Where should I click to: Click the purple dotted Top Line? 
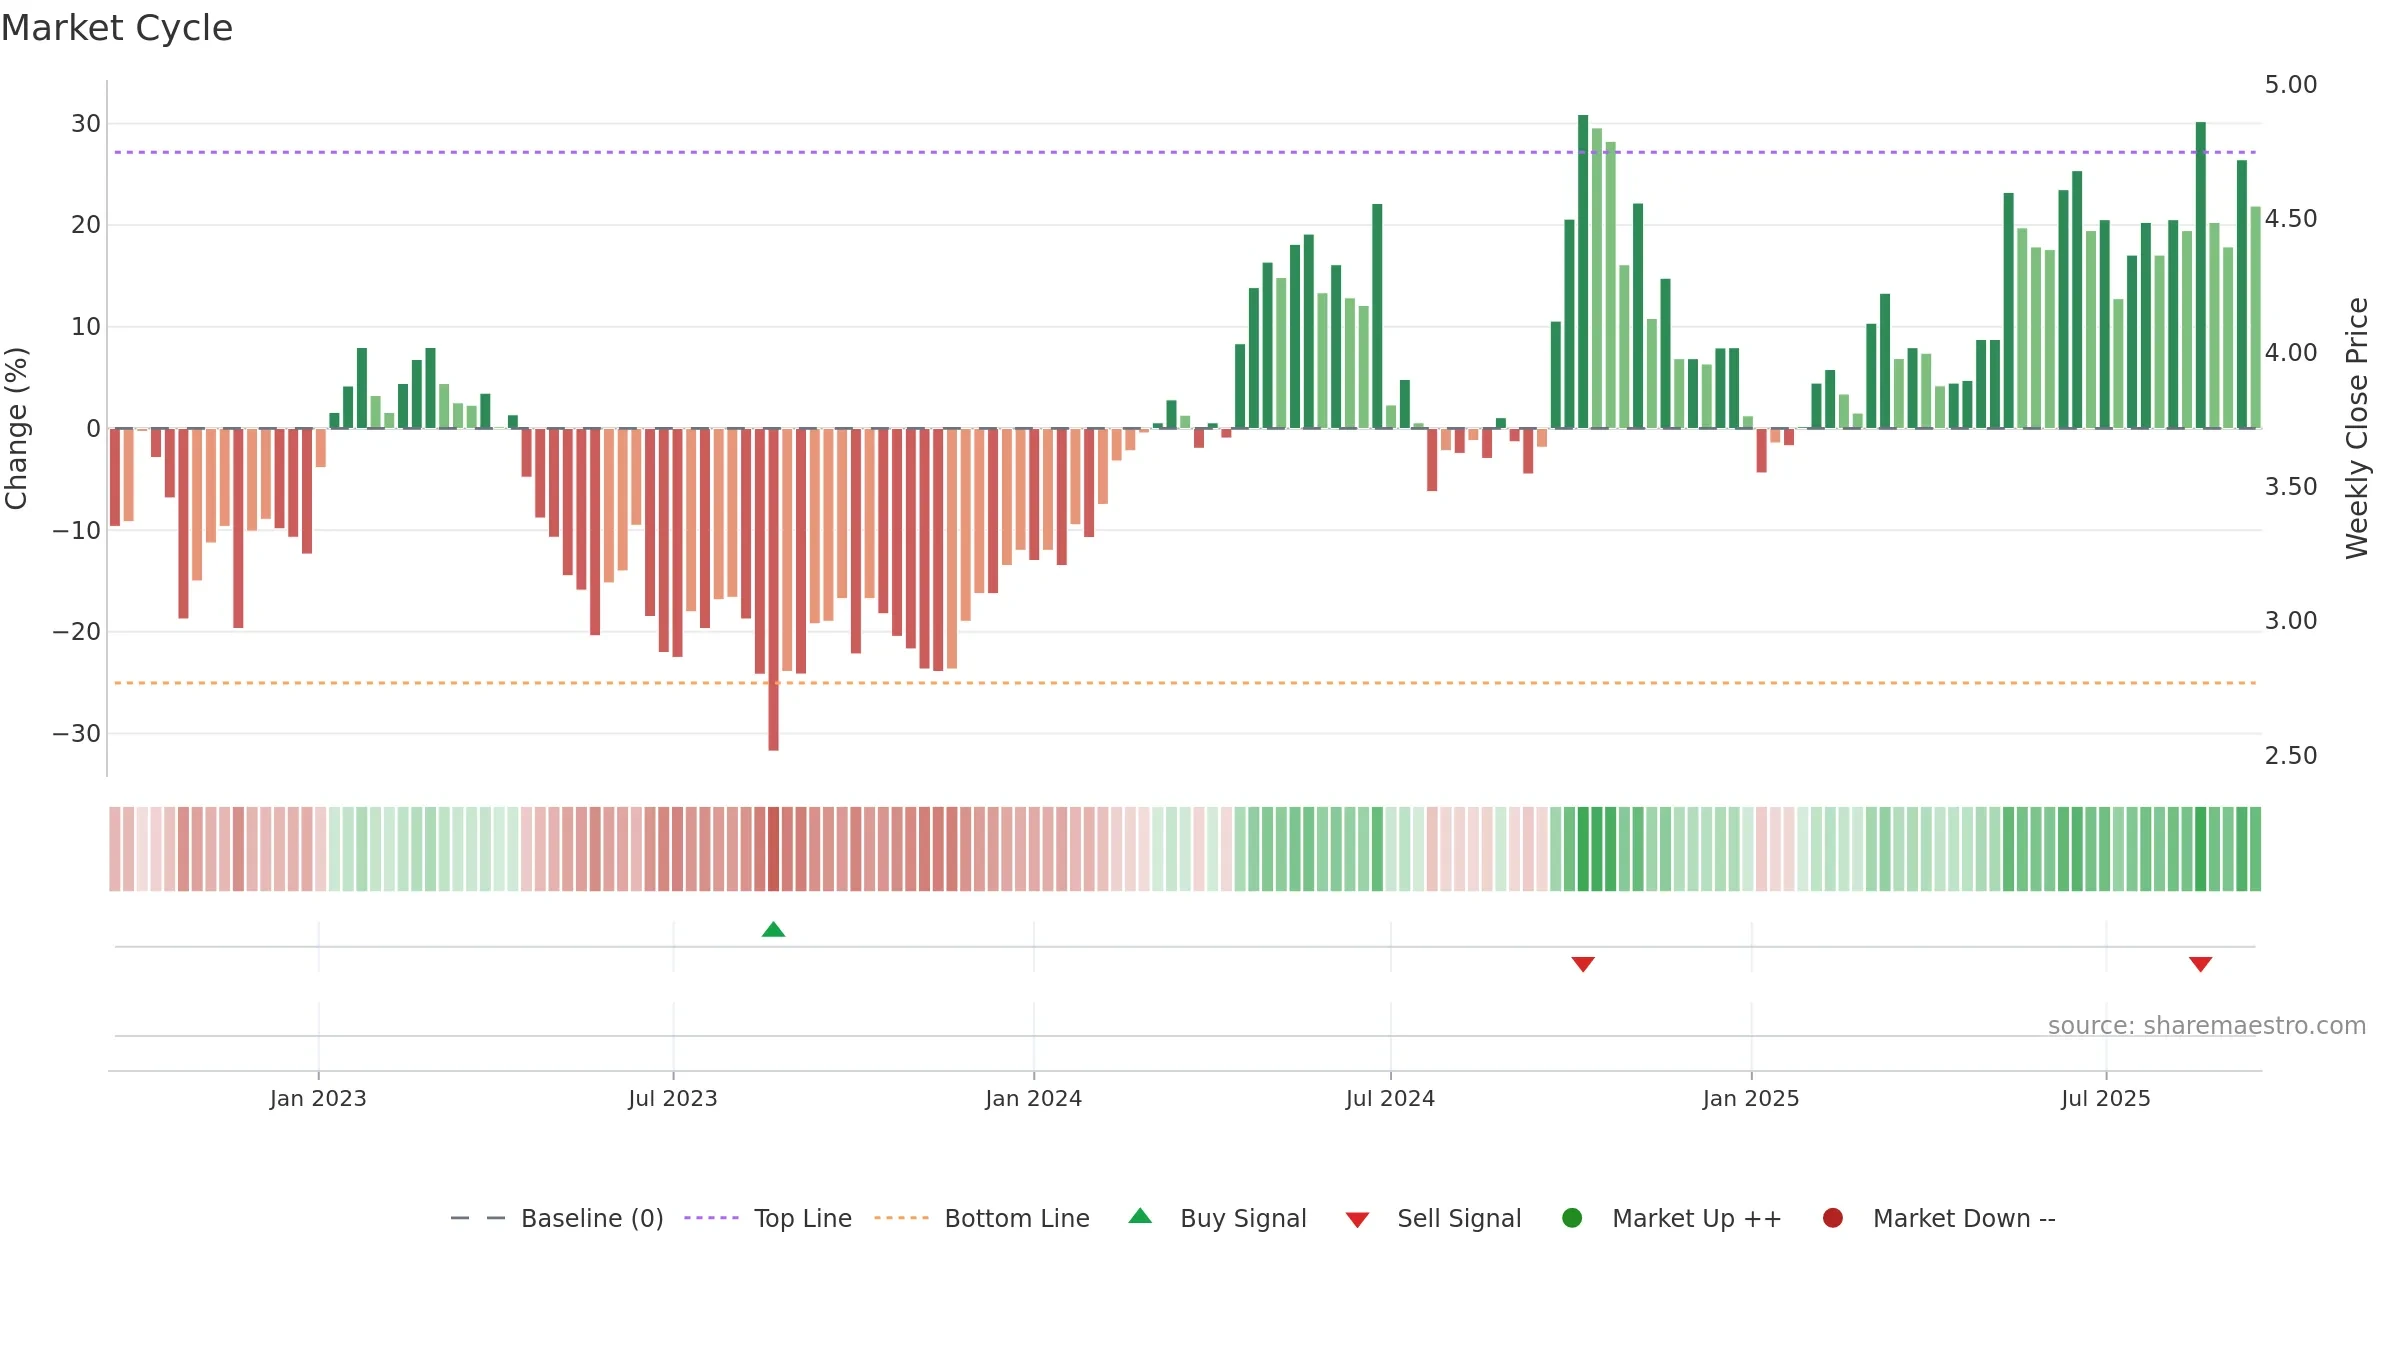click(x=1185, y=152)
